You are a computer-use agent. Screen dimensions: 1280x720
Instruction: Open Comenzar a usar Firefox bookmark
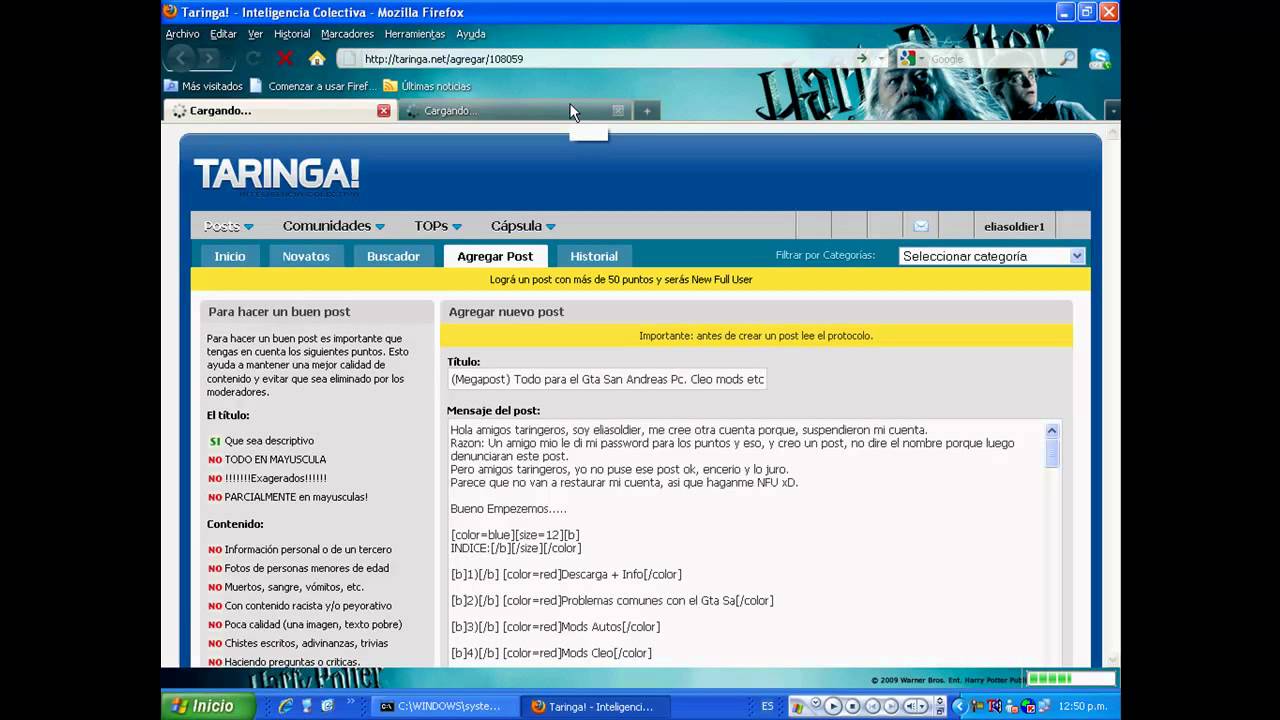314,86
